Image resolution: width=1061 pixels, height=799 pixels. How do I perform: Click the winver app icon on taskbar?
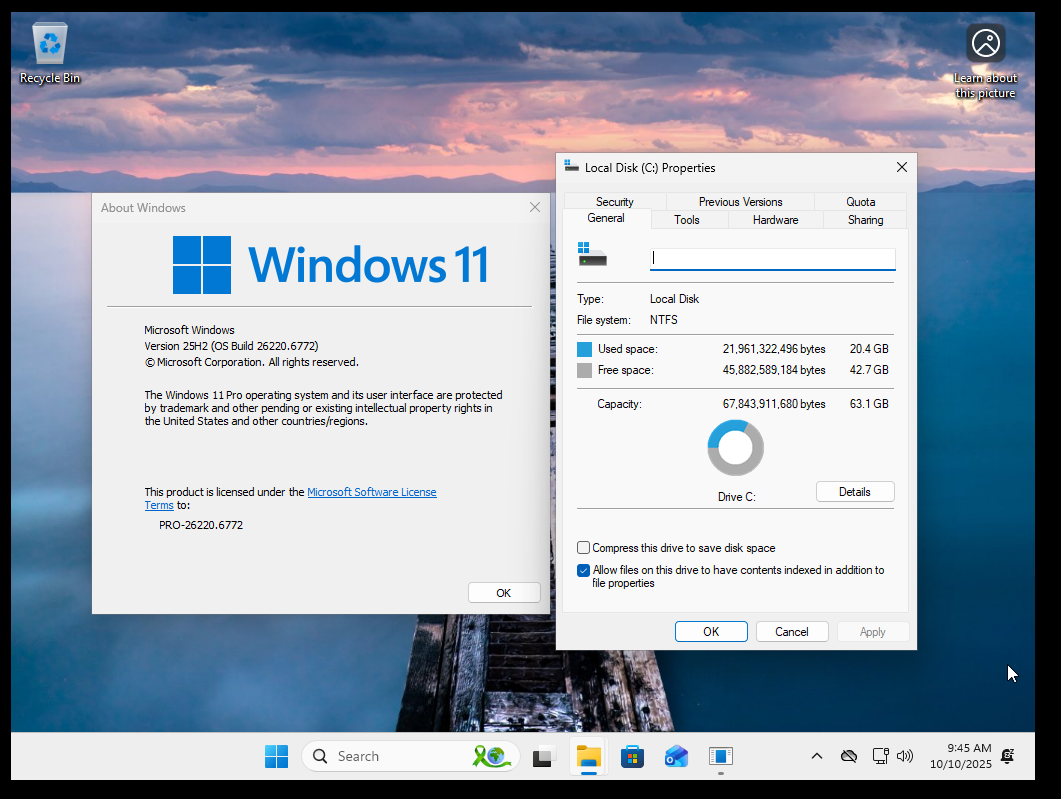(x=721, y=756)
